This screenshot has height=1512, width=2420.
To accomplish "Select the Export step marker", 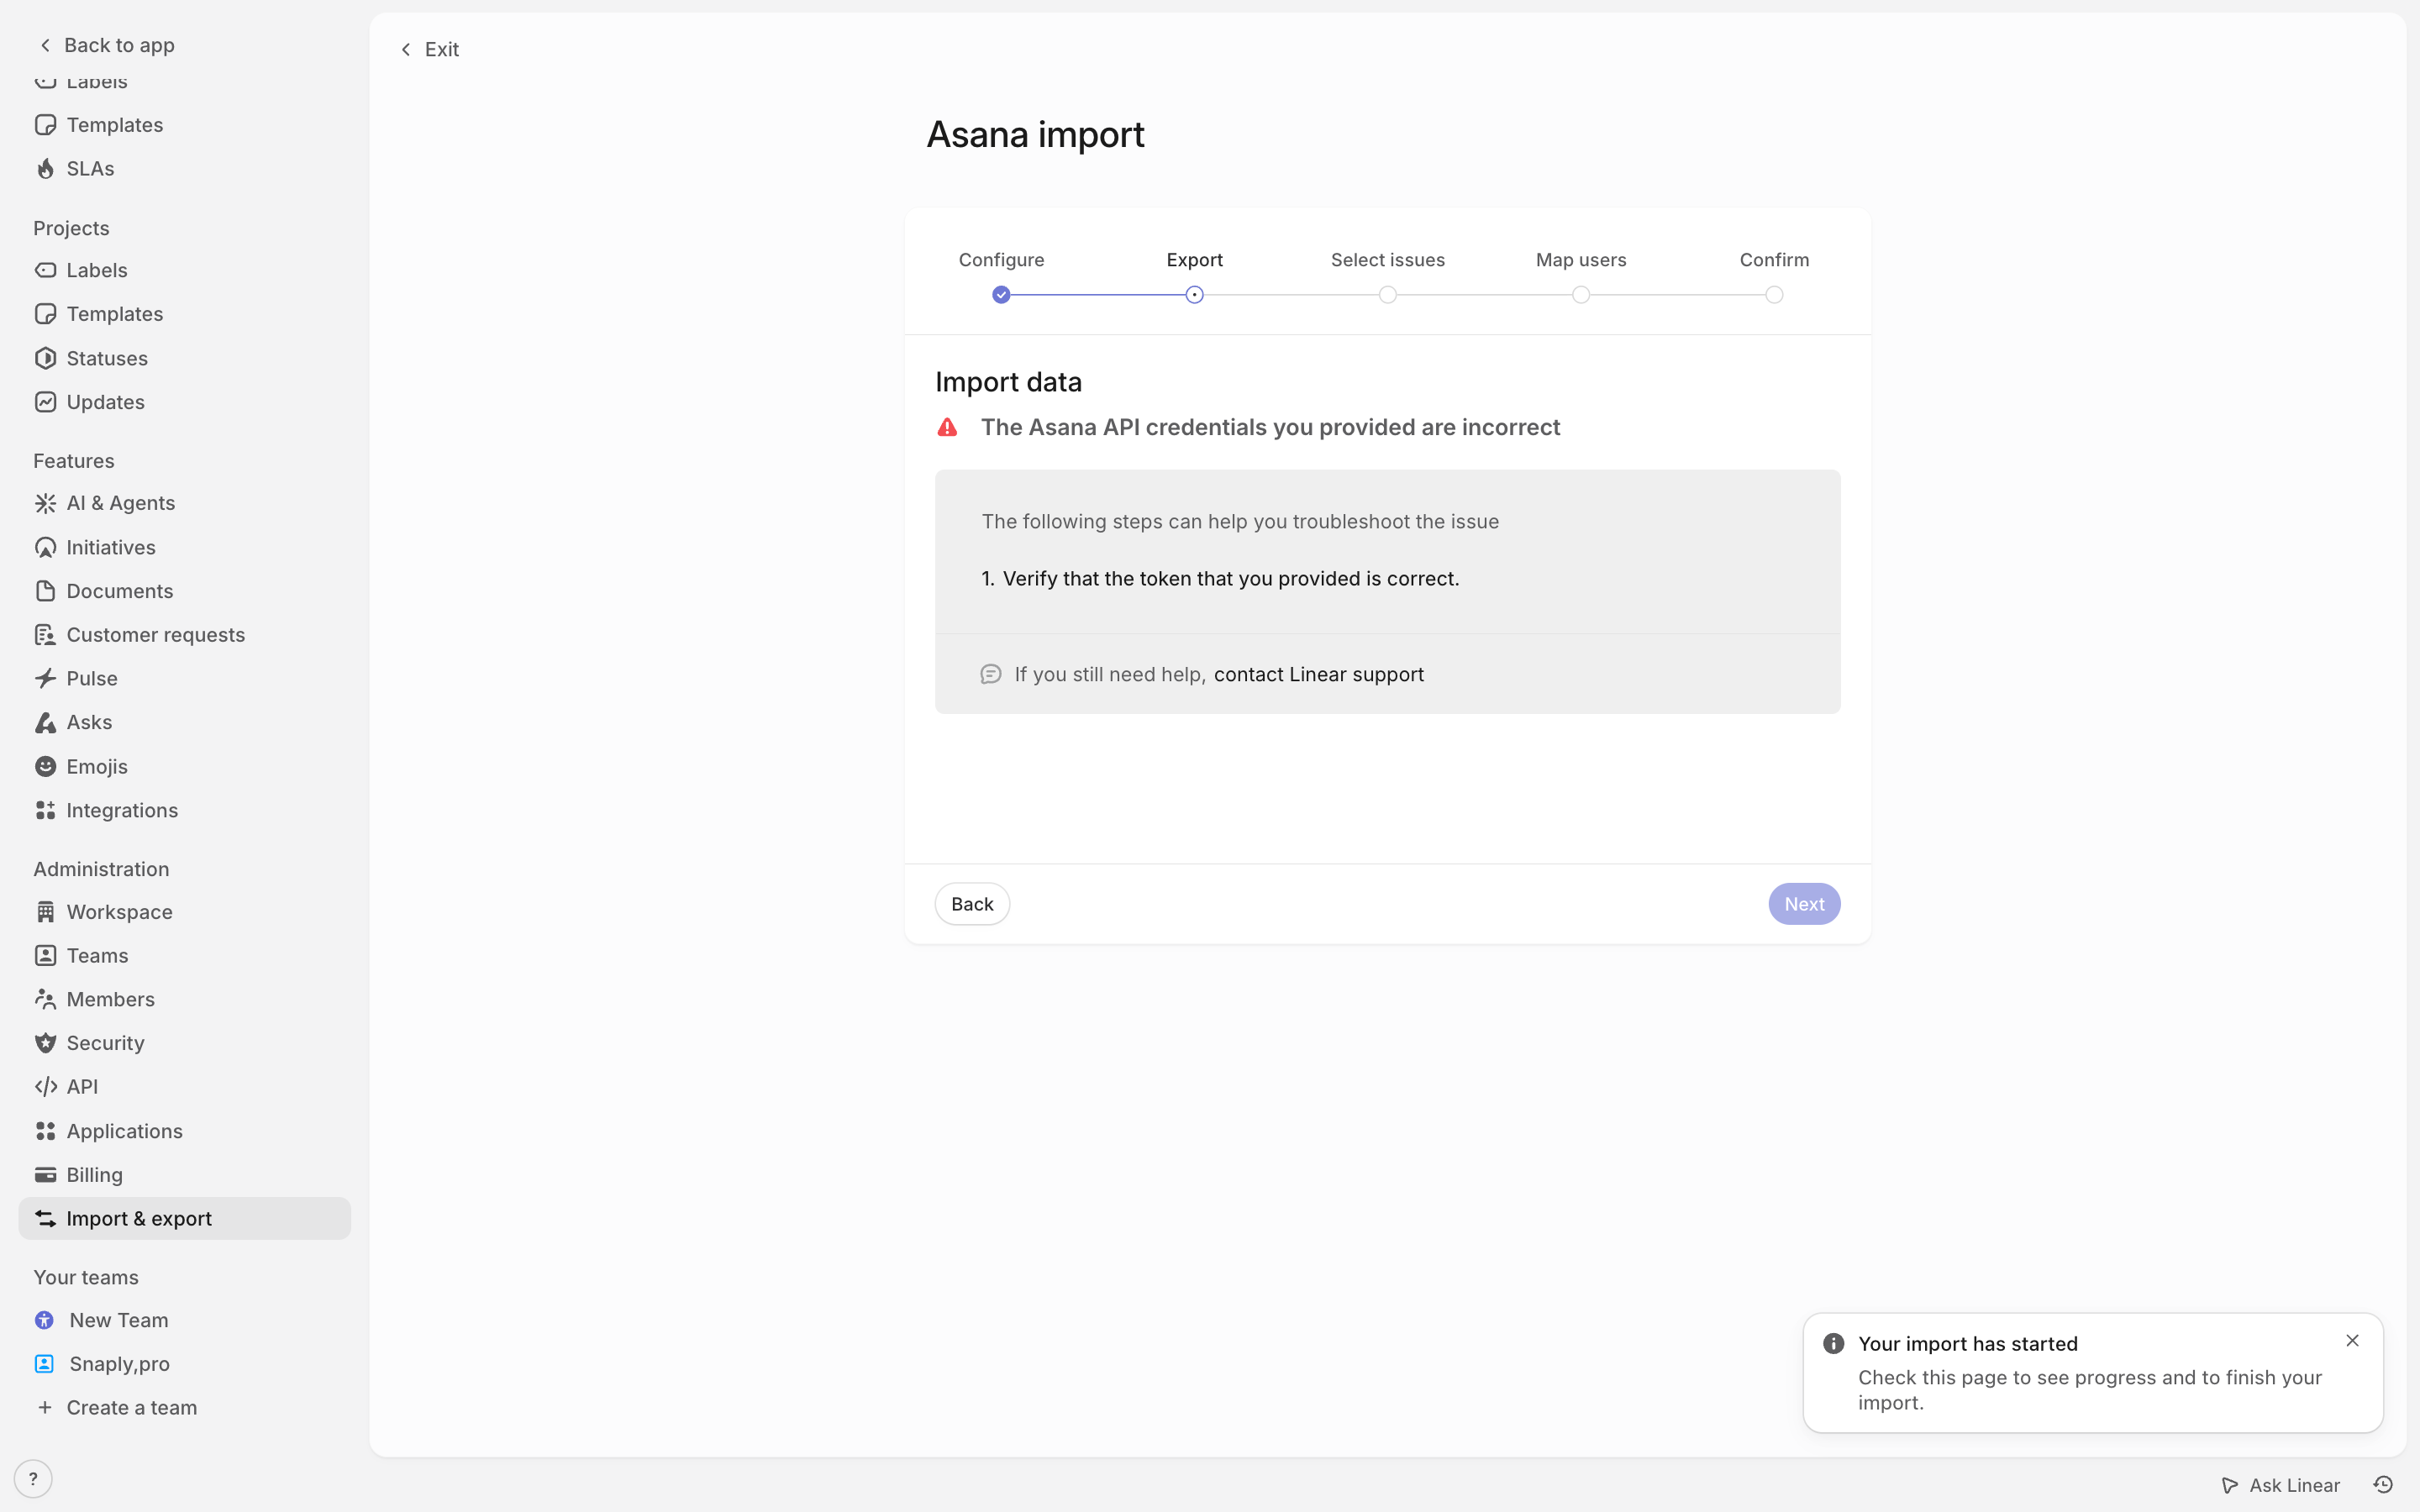I will [1194, 294].
